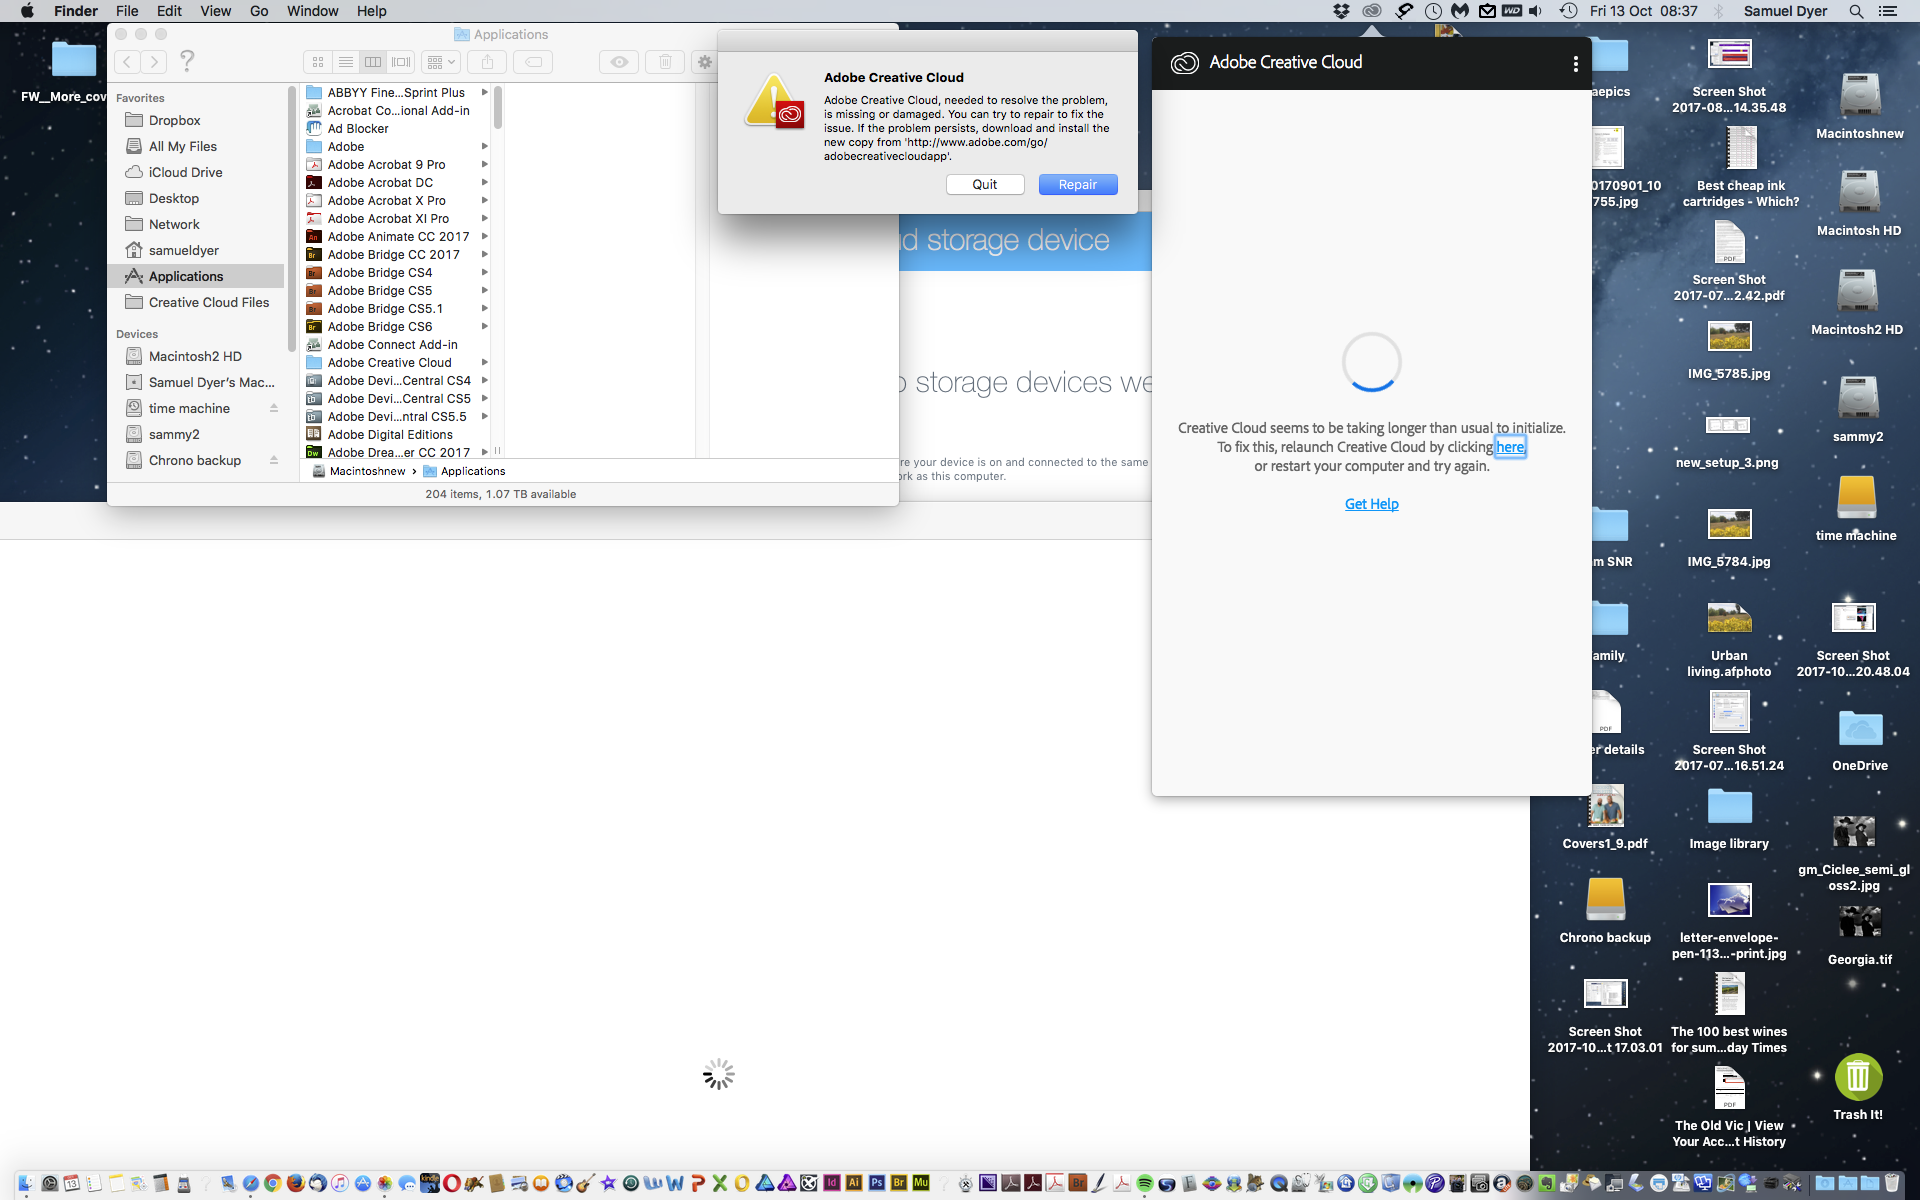The width and height of the screenshot is (1920, 1200).
Task: Open the Finder menu in menu bar
Action: click(x=76, y=11)
